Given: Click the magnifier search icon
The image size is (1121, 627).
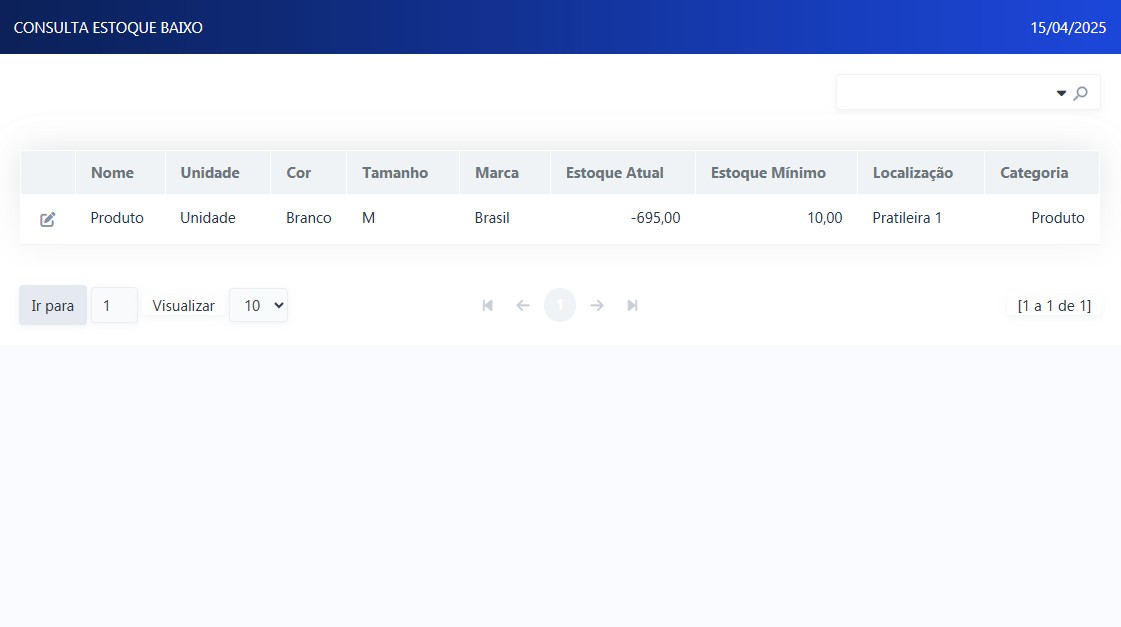Looking at the screenshot, I should click(x=1081, y=93).
